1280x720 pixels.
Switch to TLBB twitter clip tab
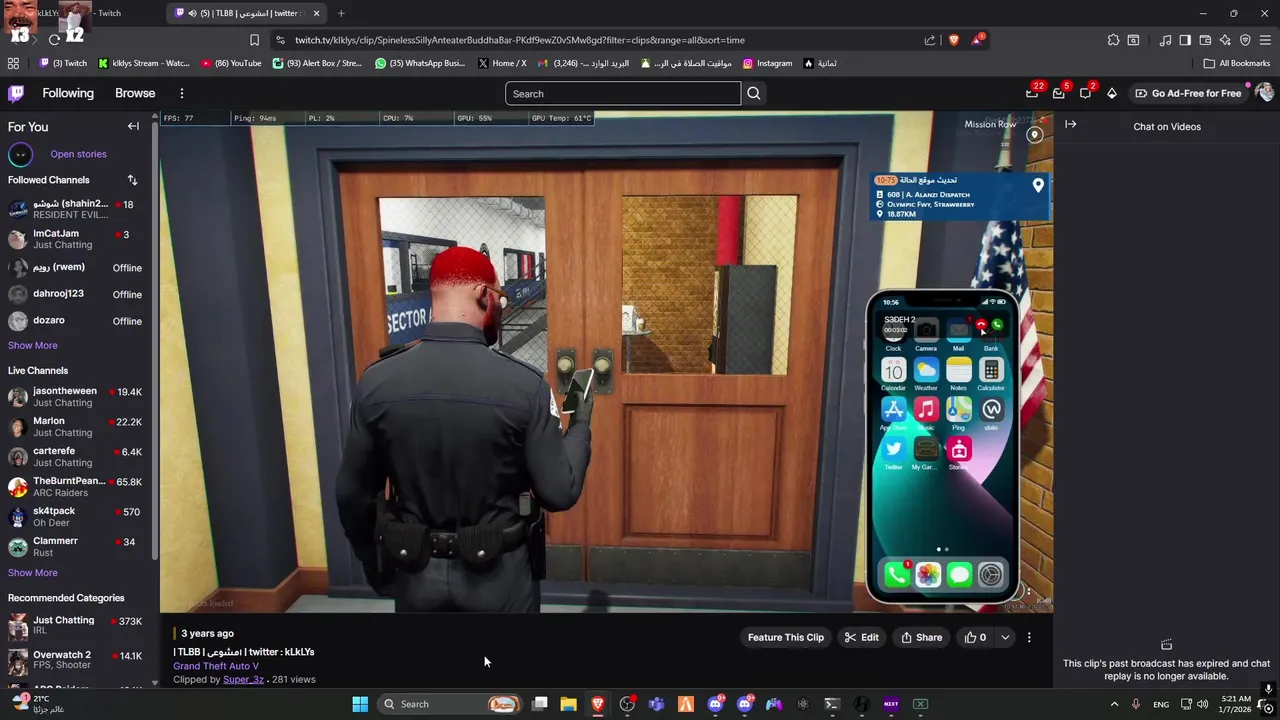[x=248, y=13]
